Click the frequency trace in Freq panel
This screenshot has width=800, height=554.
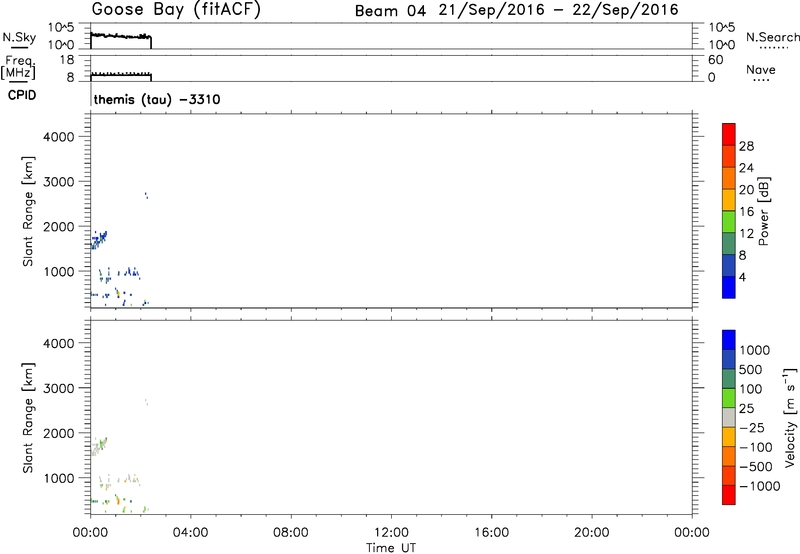coord(121,75)
